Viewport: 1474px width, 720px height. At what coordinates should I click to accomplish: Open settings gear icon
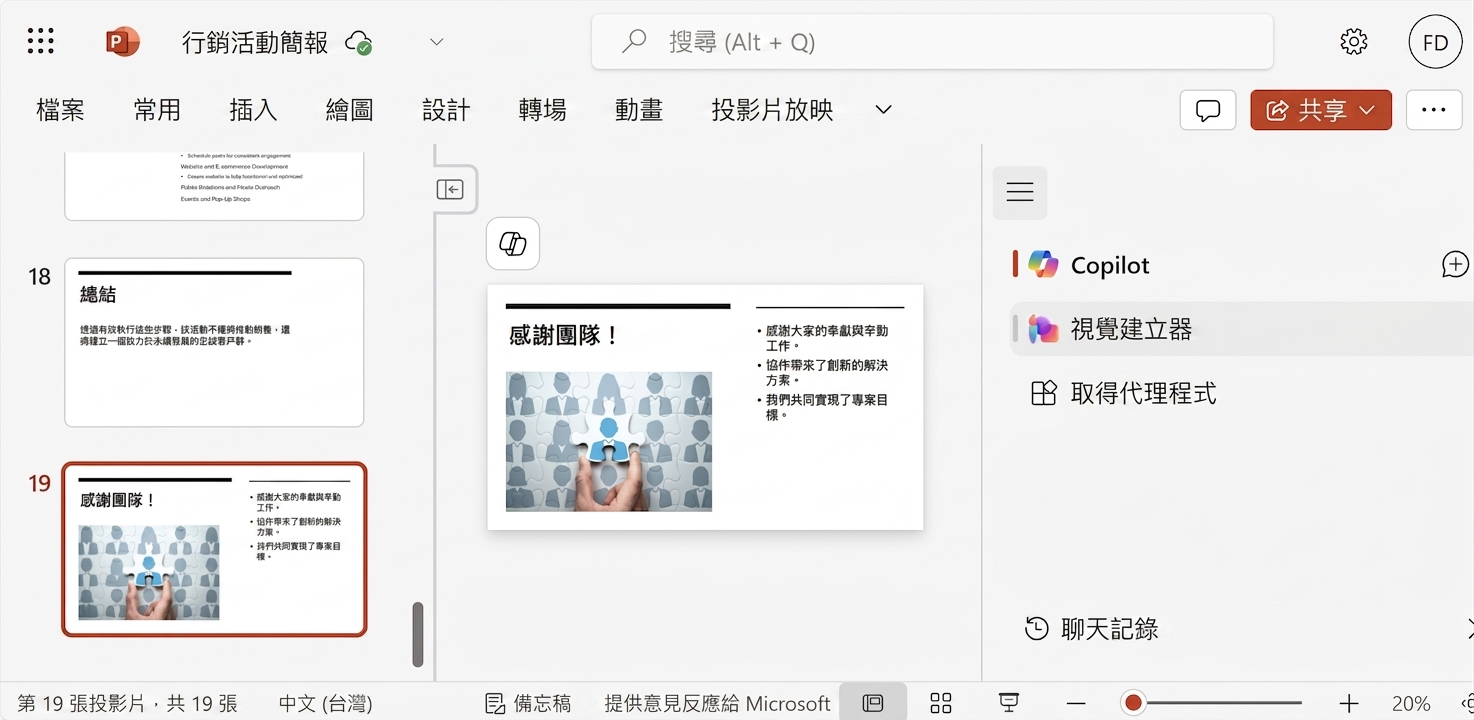click(1353, 41)
